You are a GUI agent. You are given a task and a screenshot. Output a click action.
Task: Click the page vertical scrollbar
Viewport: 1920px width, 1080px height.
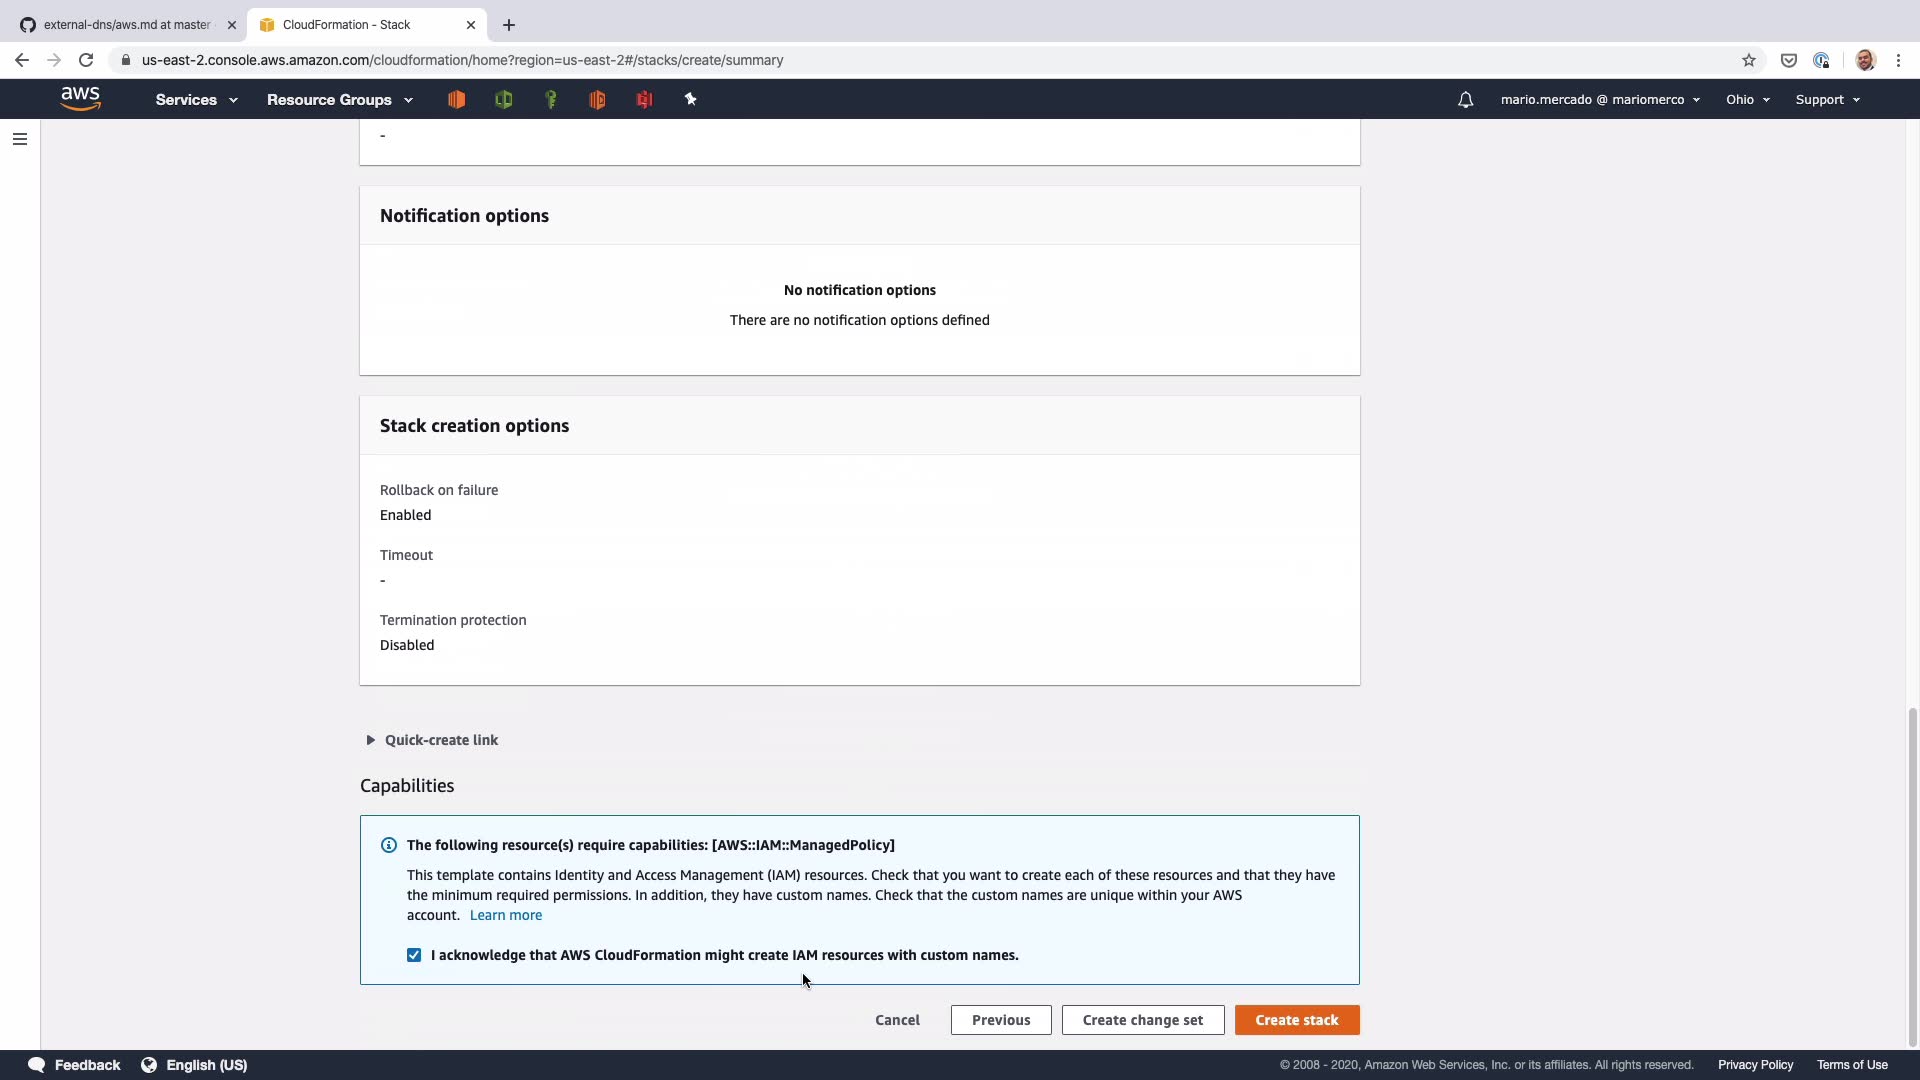tap(1912, 875)
